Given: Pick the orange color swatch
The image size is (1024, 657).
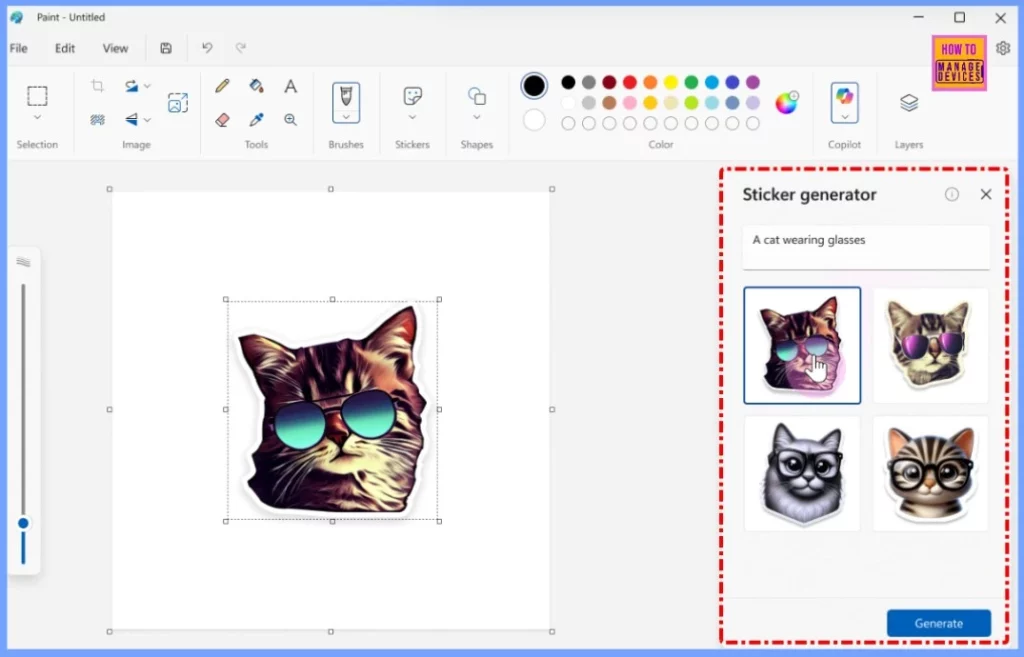Looking at the screenshot, I should (x=650, y=82).
